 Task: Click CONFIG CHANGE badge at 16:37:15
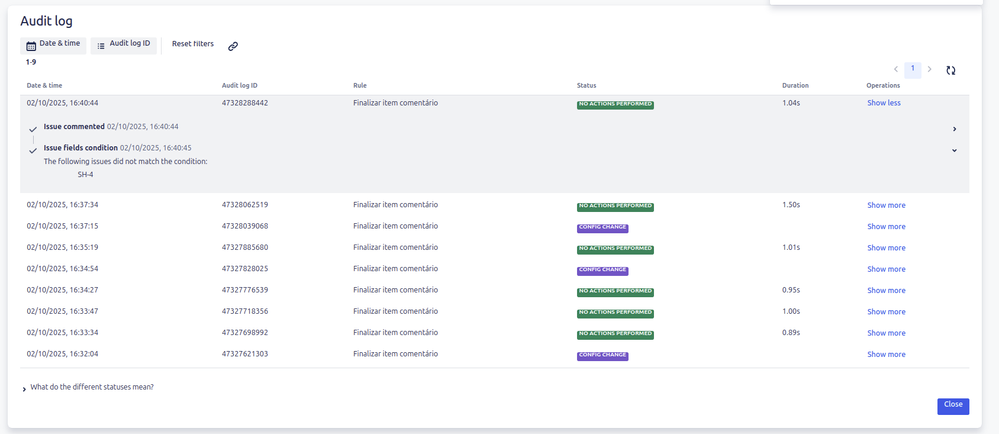click(603, 228)
